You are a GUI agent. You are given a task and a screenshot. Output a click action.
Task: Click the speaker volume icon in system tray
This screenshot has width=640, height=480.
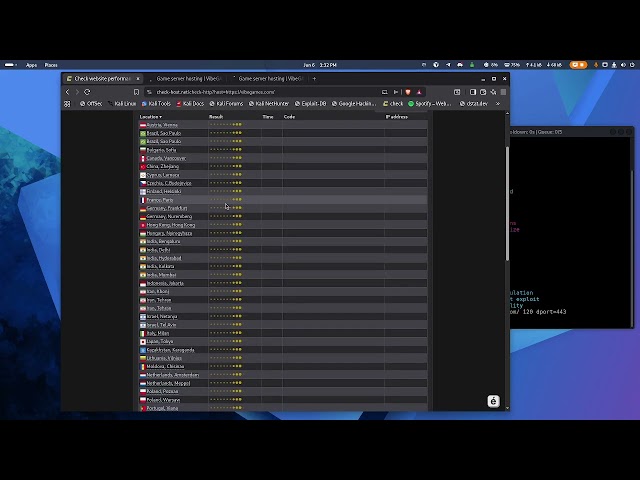pyautogui.click(x=623, y=65)
